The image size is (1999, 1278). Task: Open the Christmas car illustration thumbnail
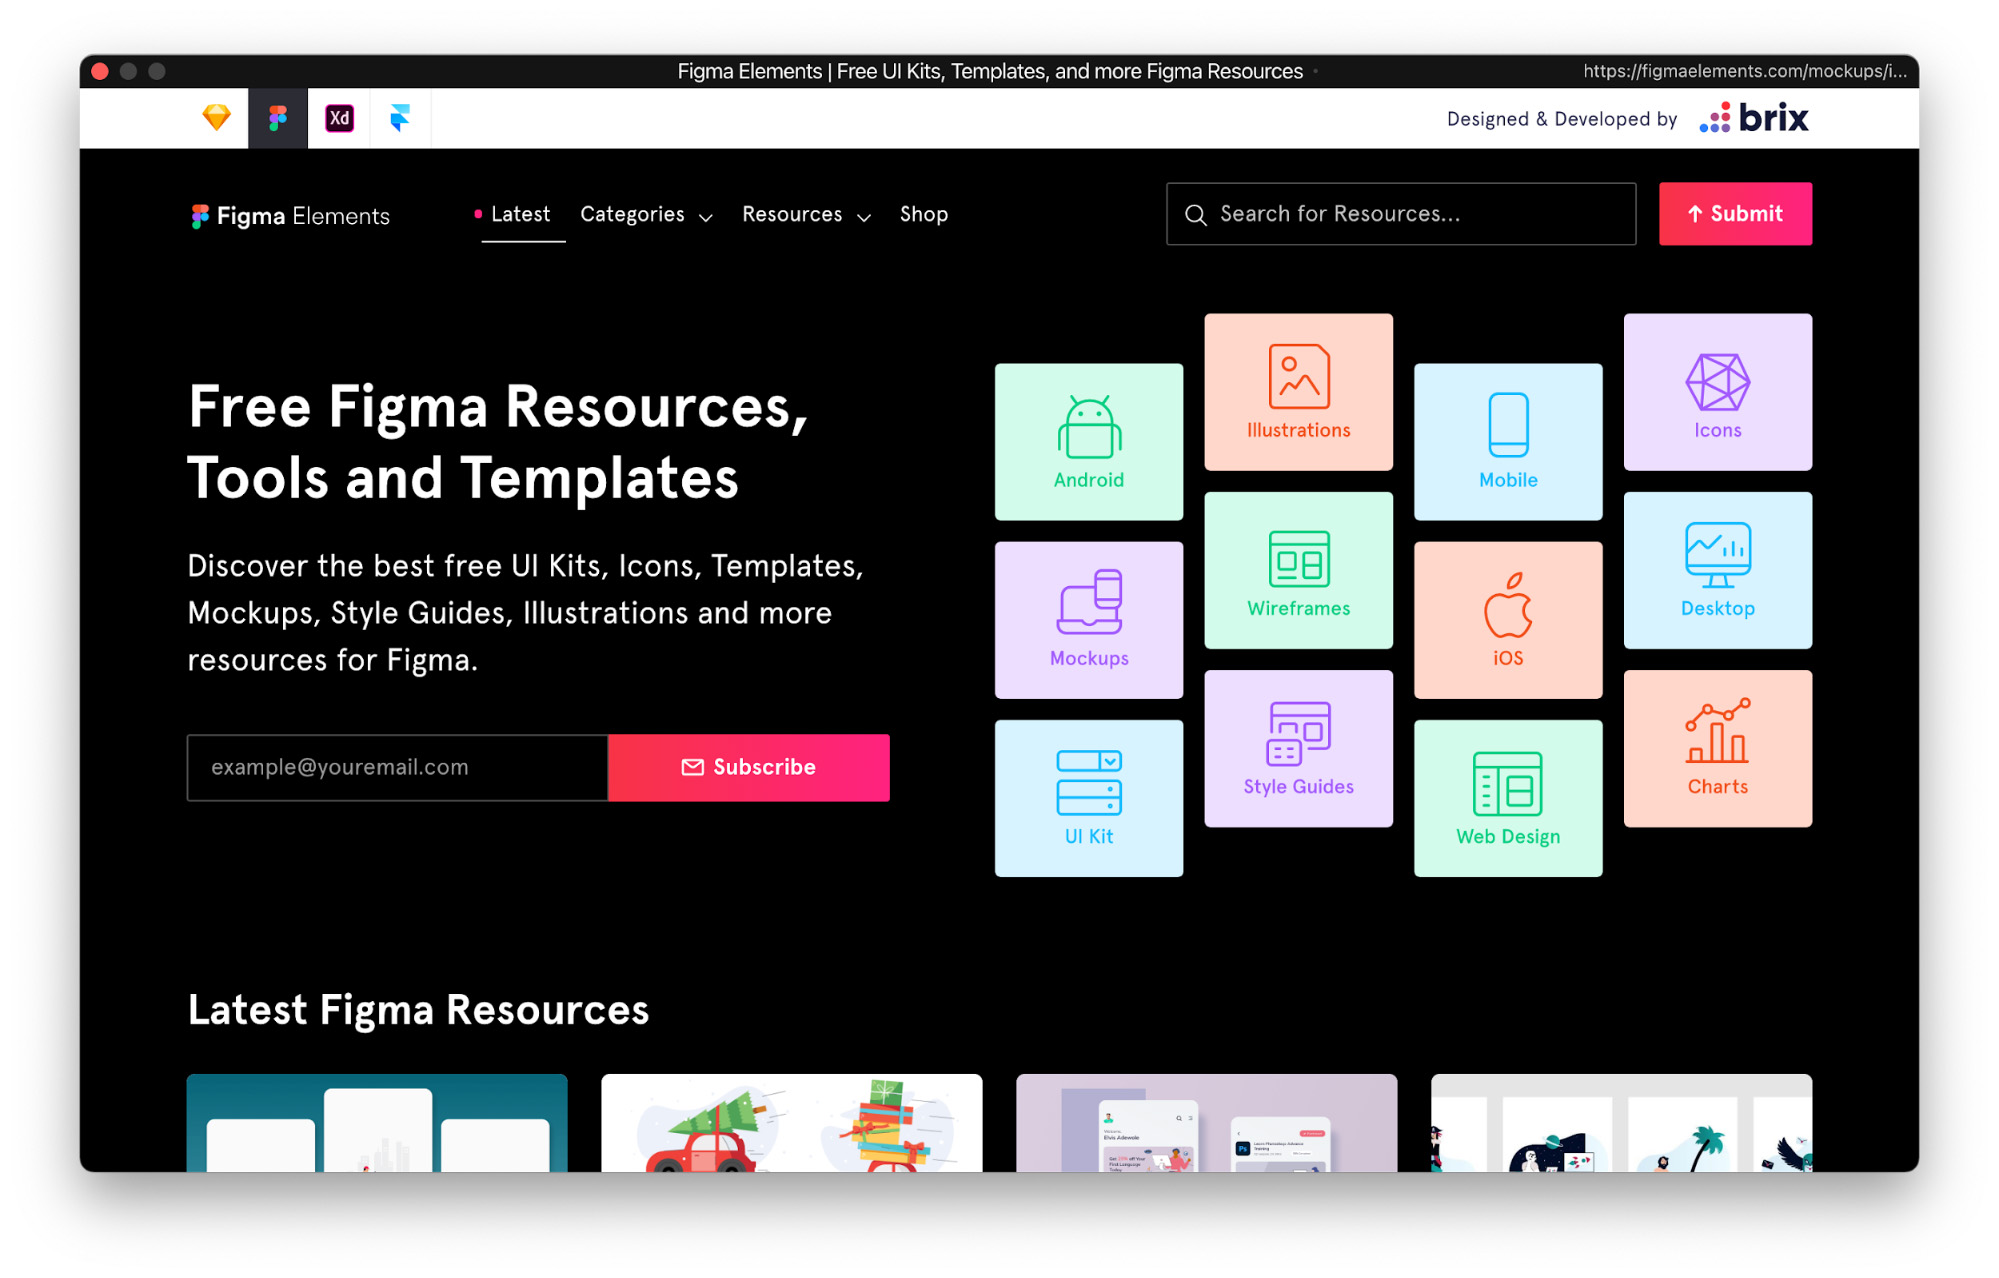pos(791,1123)
